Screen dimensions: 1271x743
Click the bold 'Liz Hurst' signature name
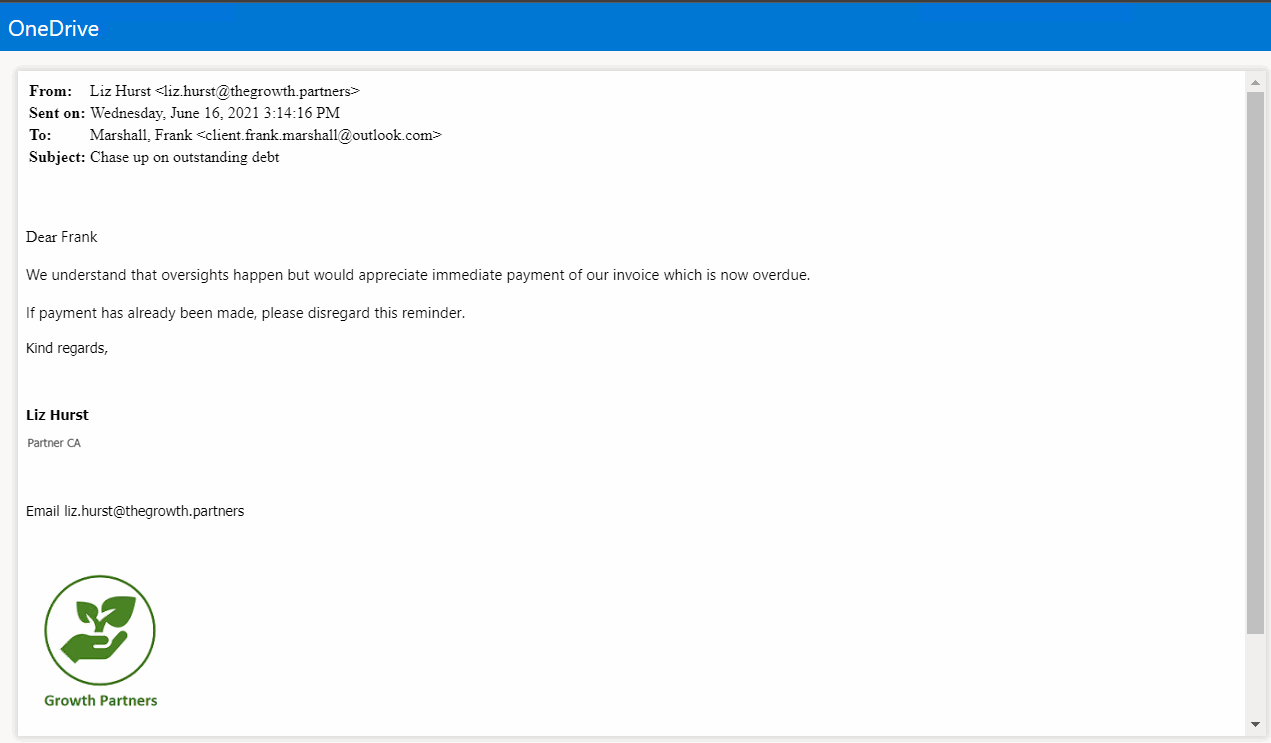57,415
